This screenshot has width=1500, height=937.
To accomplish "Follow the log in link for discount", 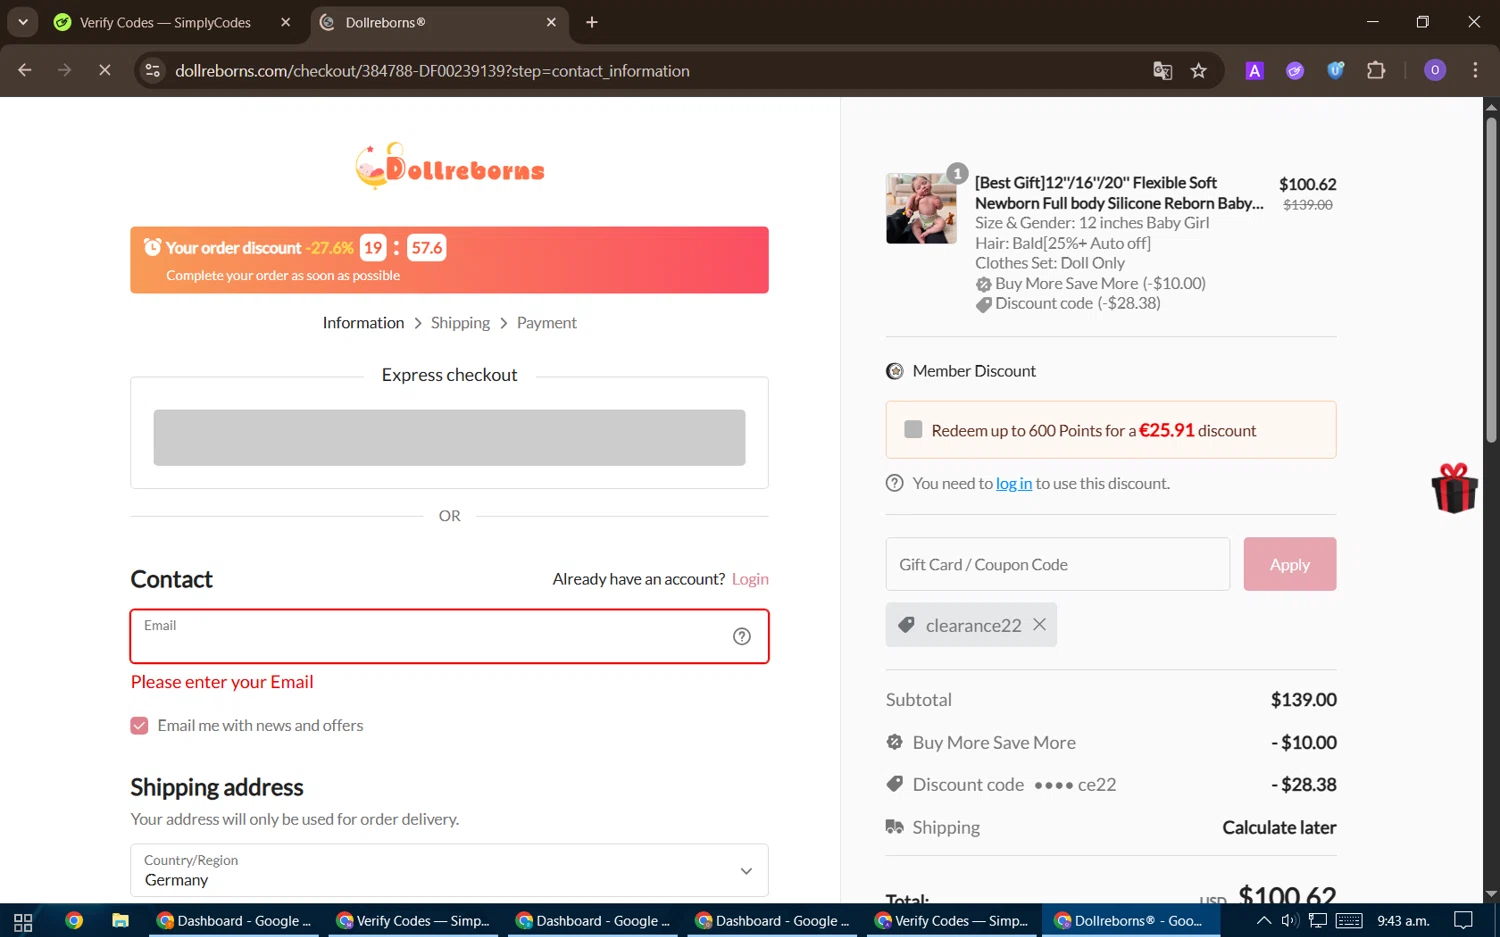I will [1014, 484].
